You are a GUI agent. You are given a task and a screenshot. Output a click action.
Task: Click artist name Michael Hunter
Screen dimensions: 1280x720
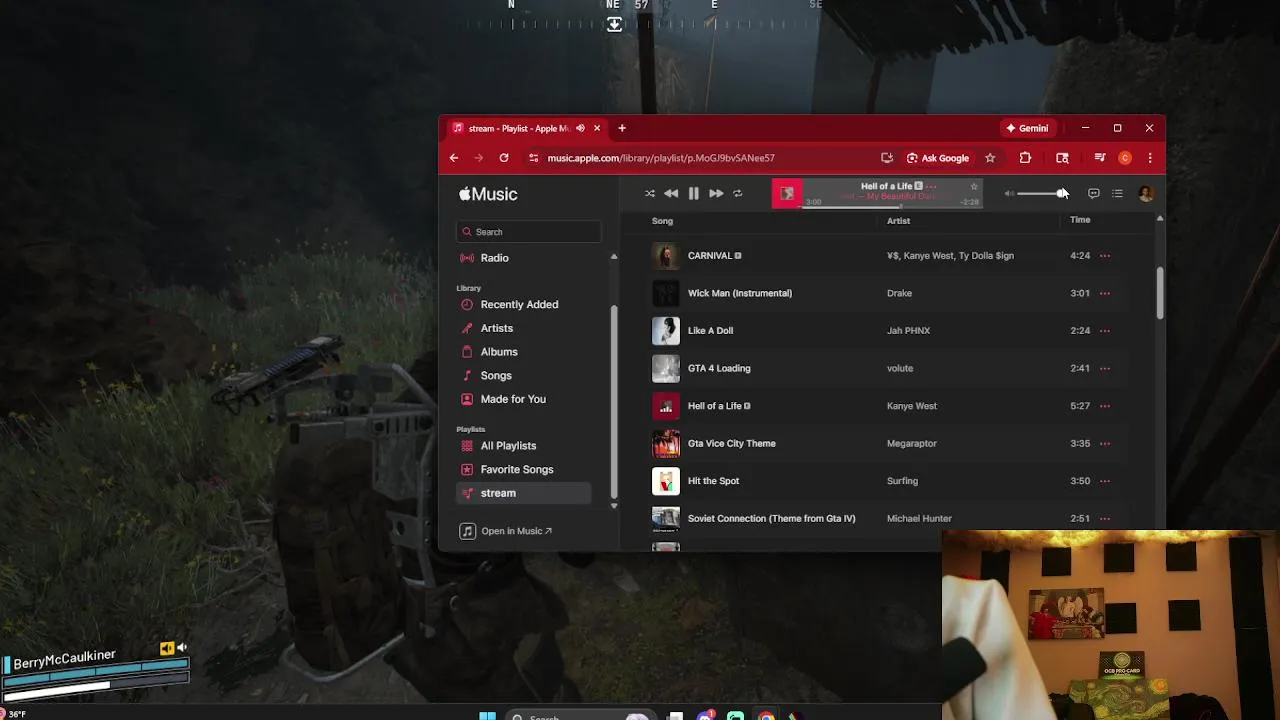(919, 518)
